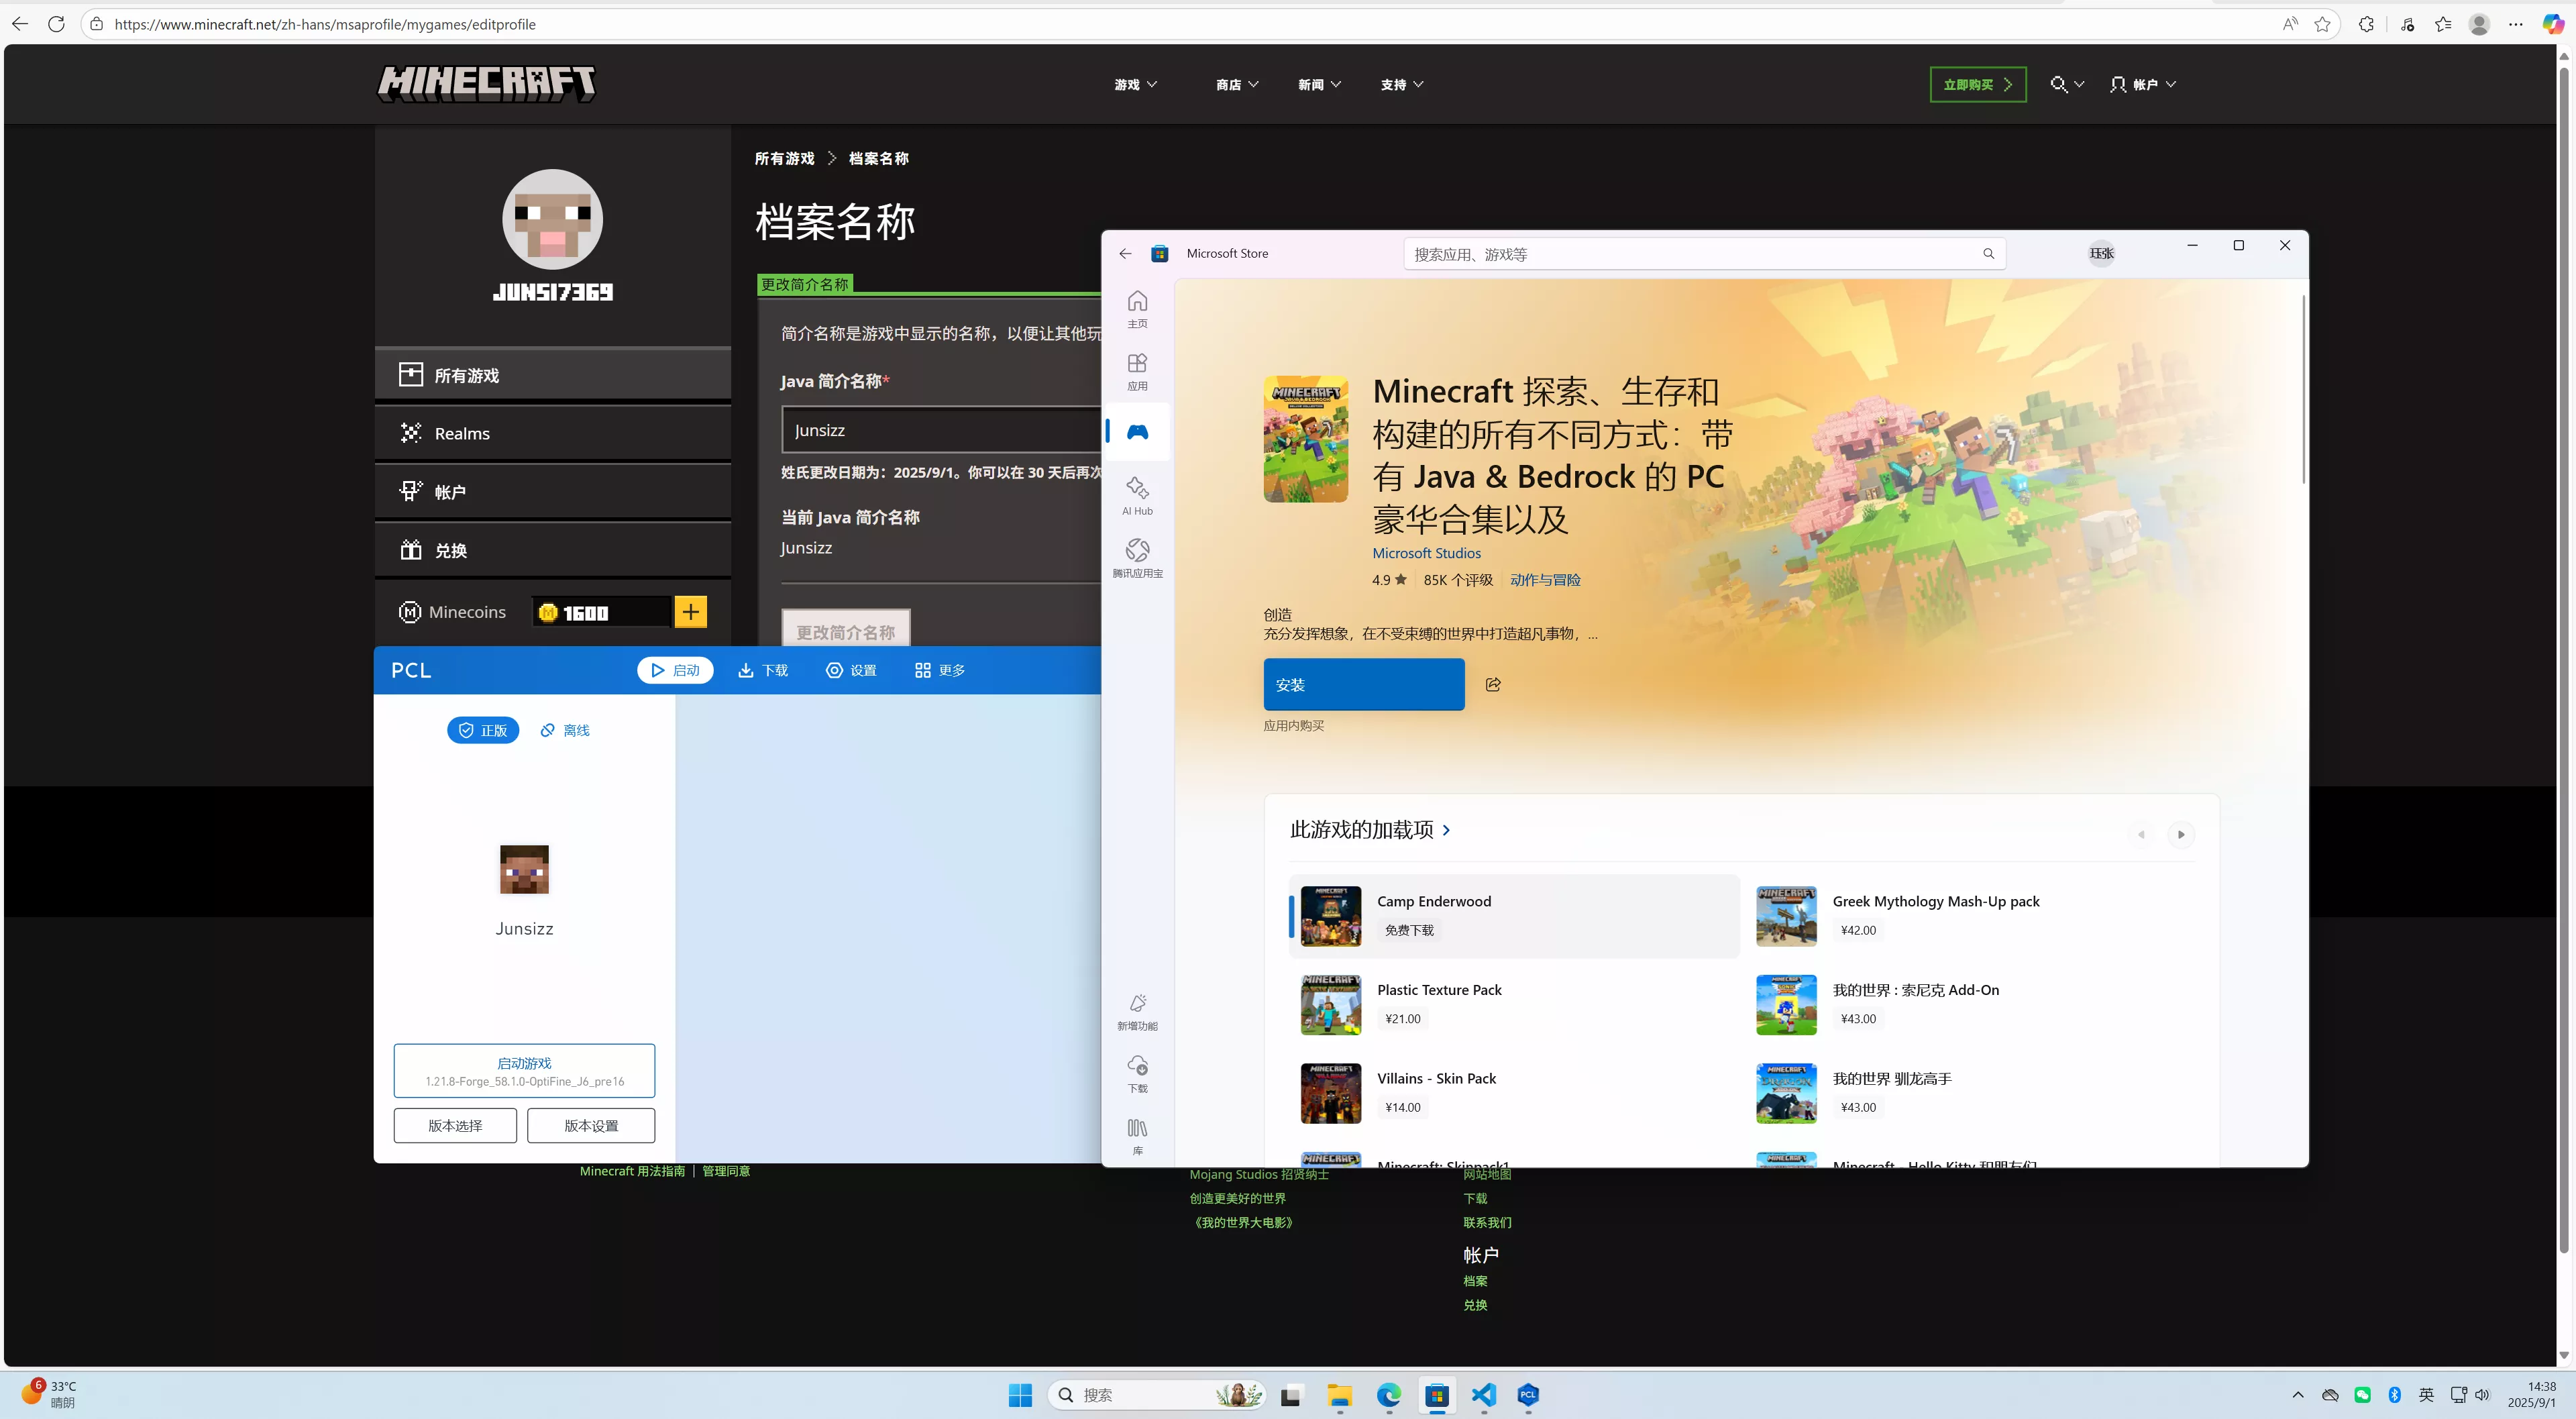Click 版本设置 button in PCL
Image resolution: width=2576 pixels, height=1419 pixels.
click(x=591, y=1126)
